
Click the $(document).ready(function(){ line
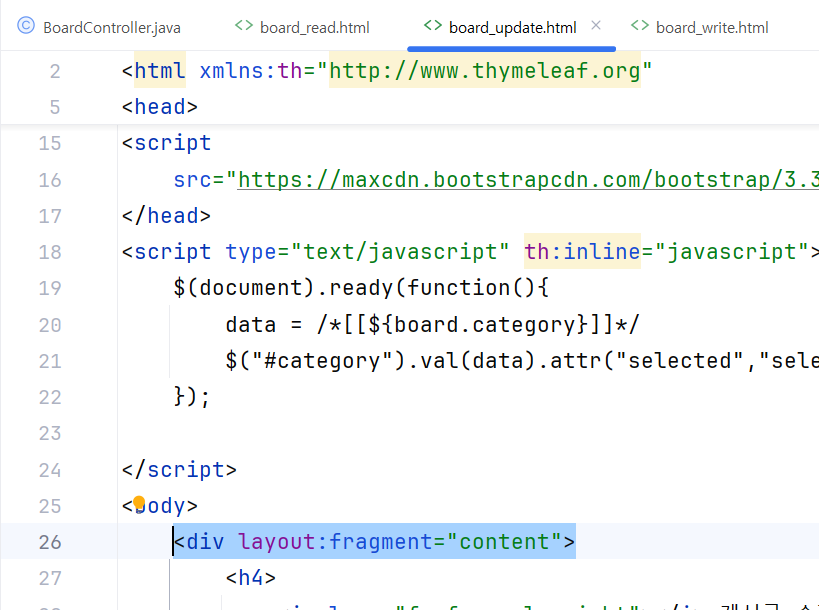coord(361,288)
